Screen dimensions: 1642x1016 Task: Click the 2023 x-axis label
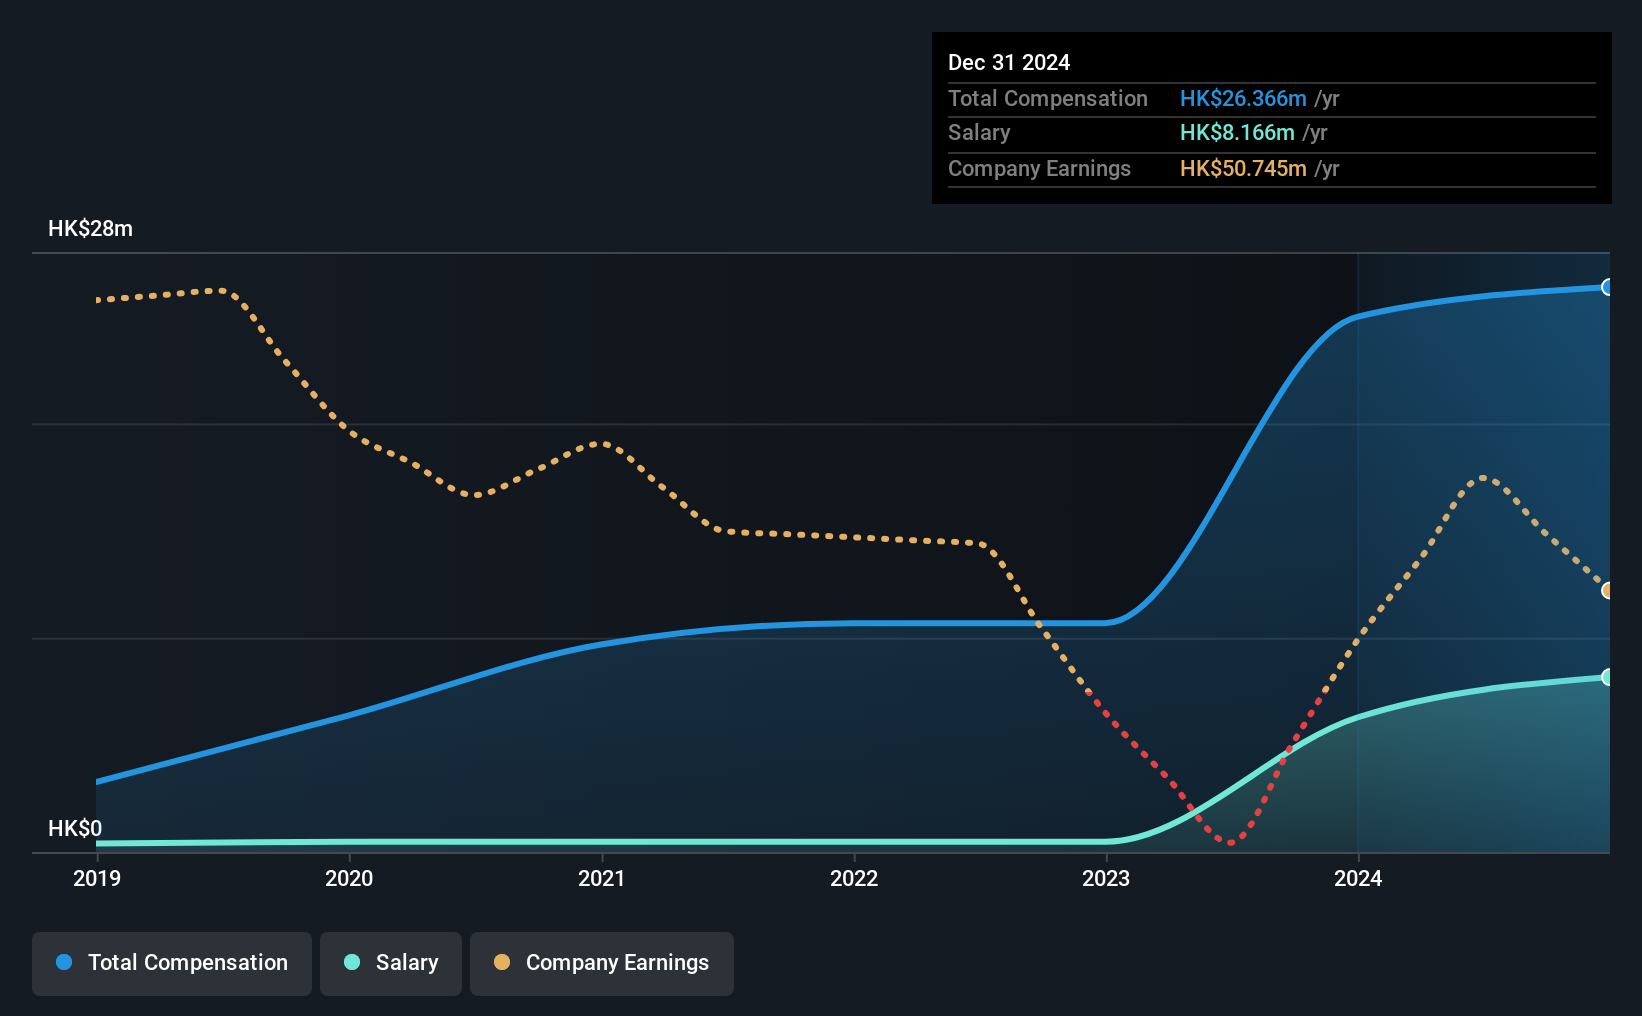pos(1106,878)
